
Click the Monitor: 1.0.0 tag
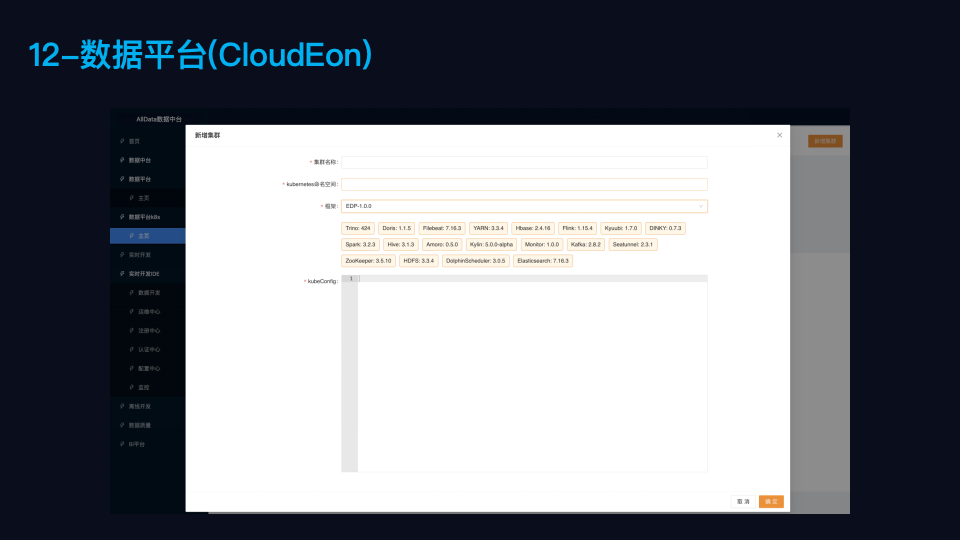(x=542, y=245)
